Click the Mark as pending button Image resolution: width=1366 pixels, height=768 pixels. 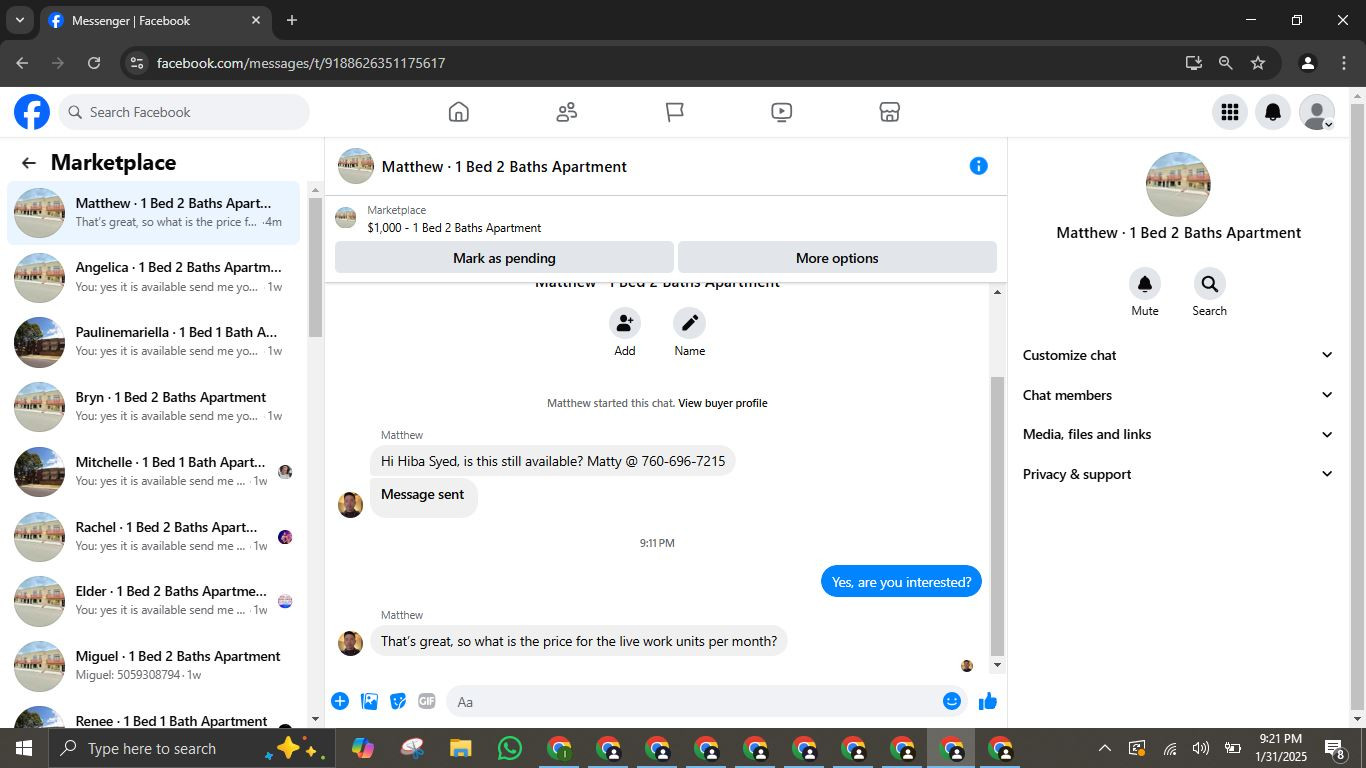click(x=504, y=258)
